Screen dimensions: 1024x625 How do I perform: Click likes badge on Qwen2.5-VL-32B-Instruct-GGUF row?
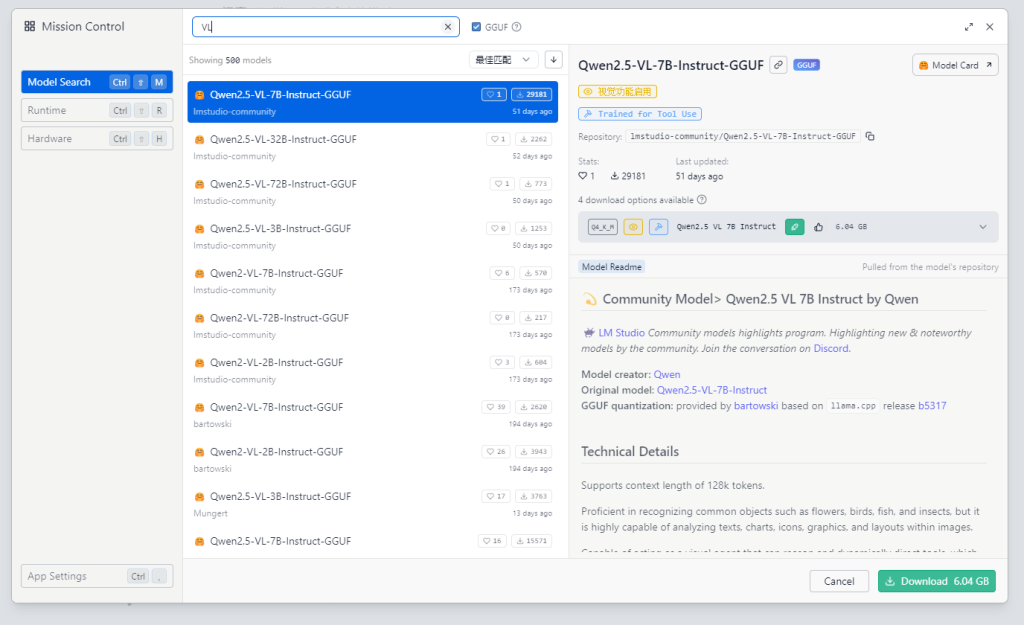tap(498, 139)
